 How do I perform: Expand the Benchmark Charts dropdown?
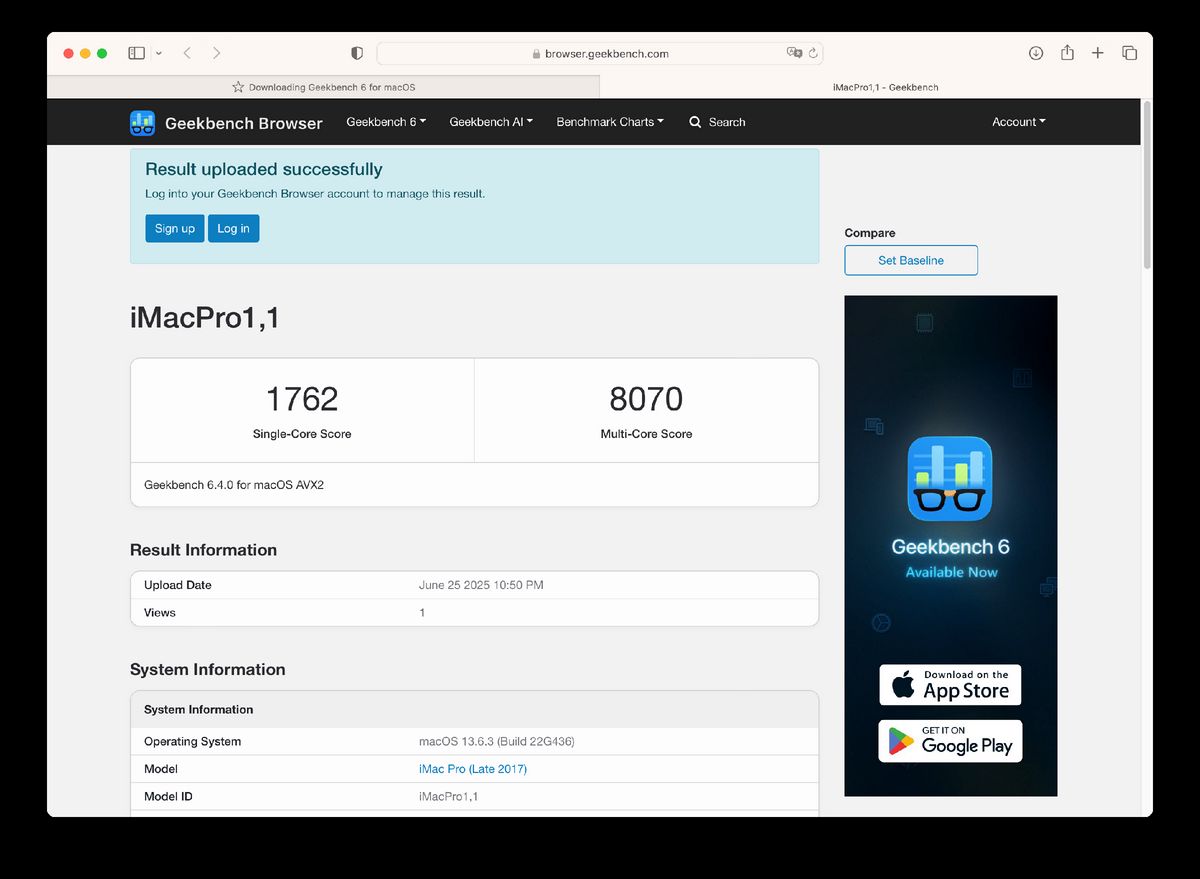(610, 122)
